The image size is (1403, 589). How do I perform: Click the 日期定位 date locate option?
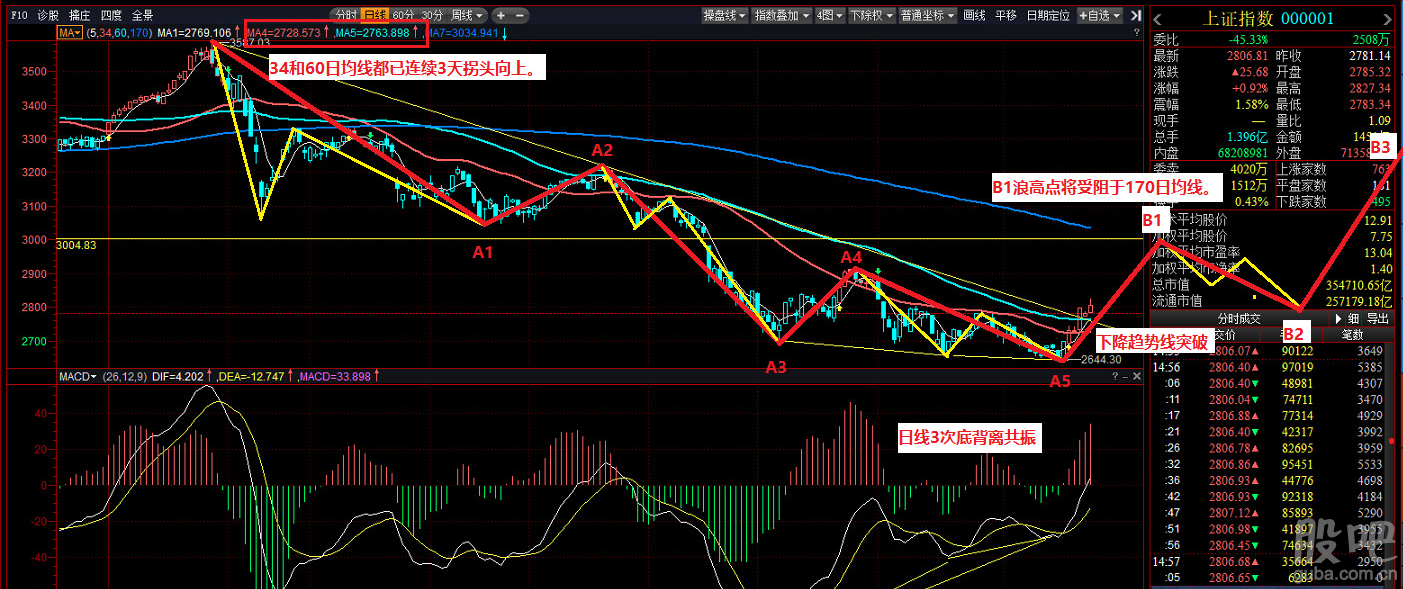pyautogui.click(x=1048, y=15)
